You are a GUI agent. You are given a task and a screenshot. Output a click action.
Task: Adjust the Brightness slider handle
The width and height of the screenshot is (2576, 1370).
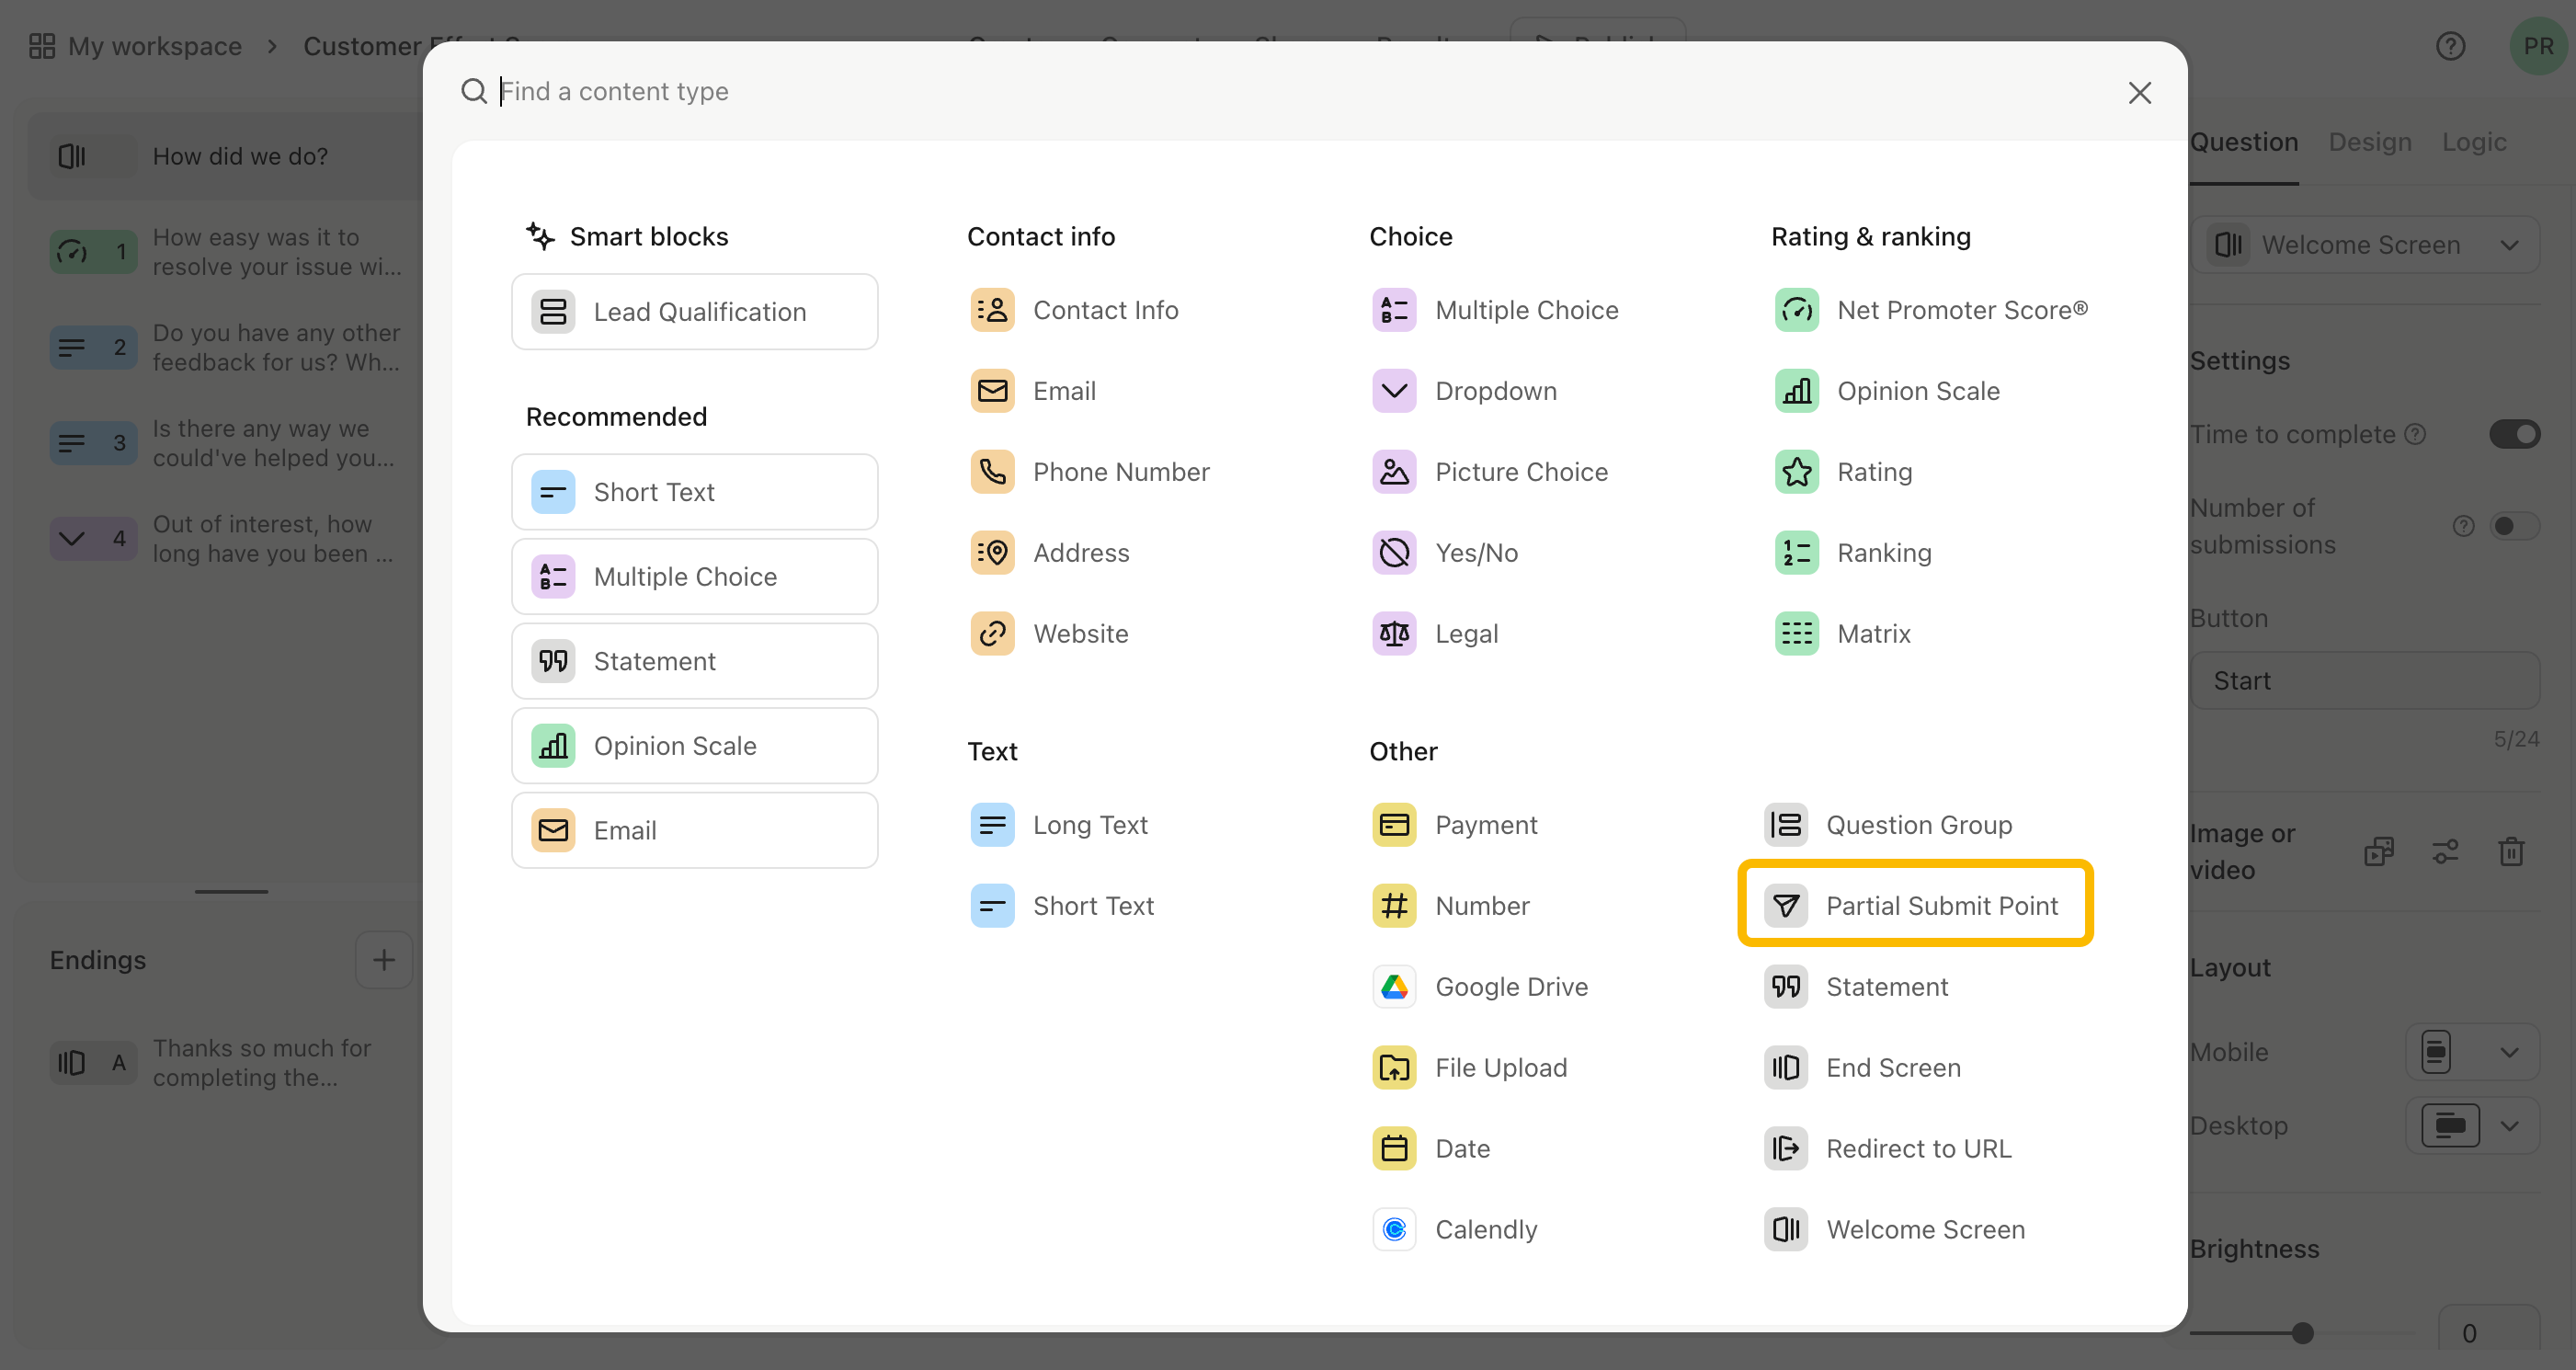pos(2302,1333)
